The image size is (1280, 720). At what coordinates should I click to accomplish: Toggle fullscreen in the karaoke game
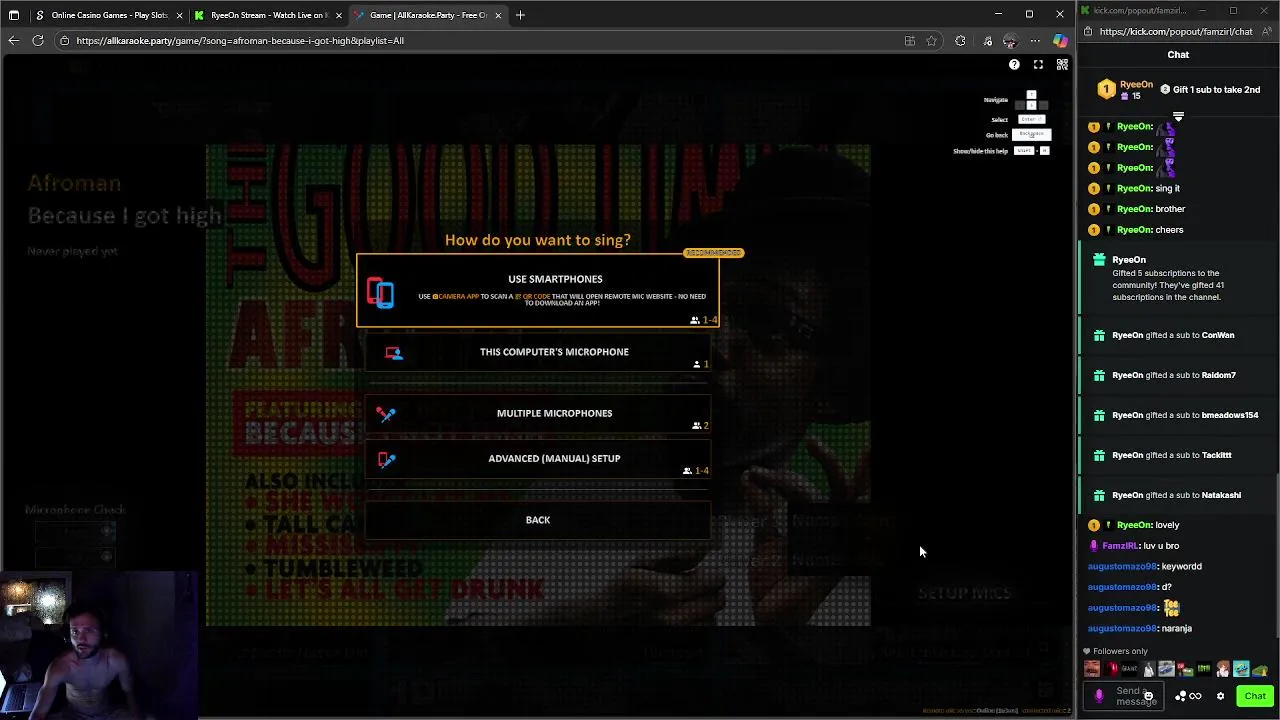click(1038, 64)
